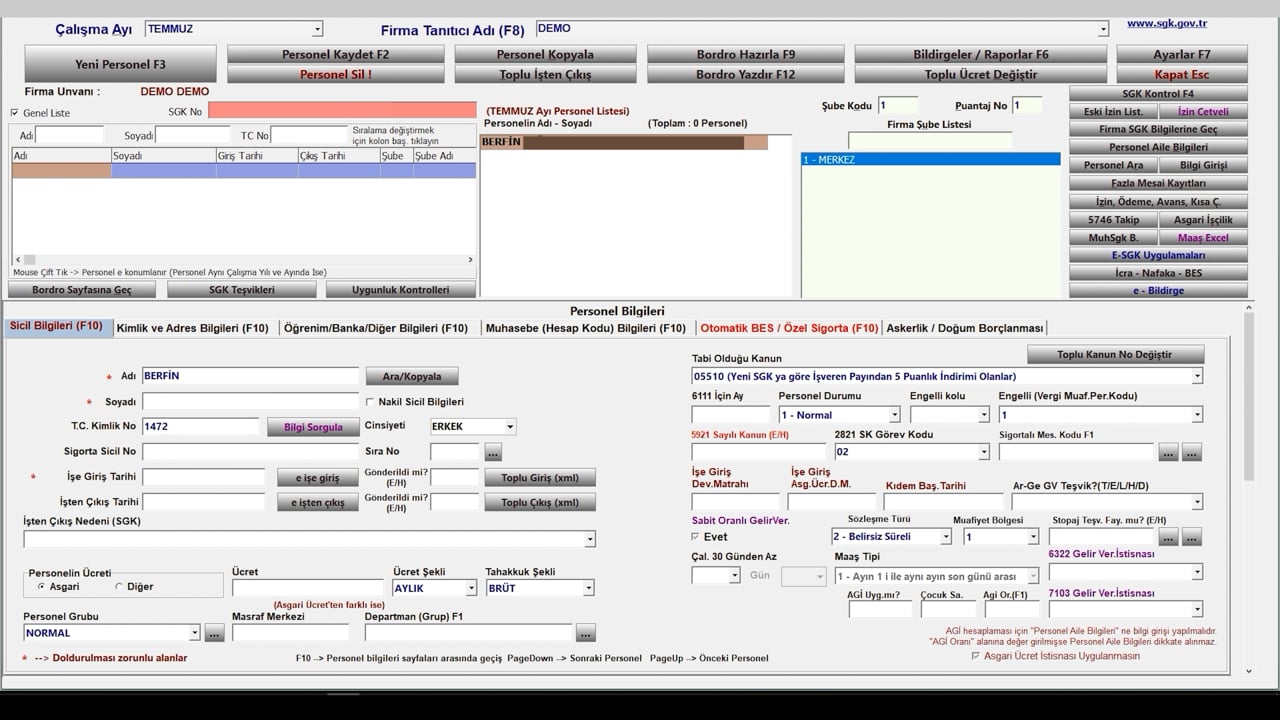
Task: Open the lookup button beside Sıra No
Action: 492,452
